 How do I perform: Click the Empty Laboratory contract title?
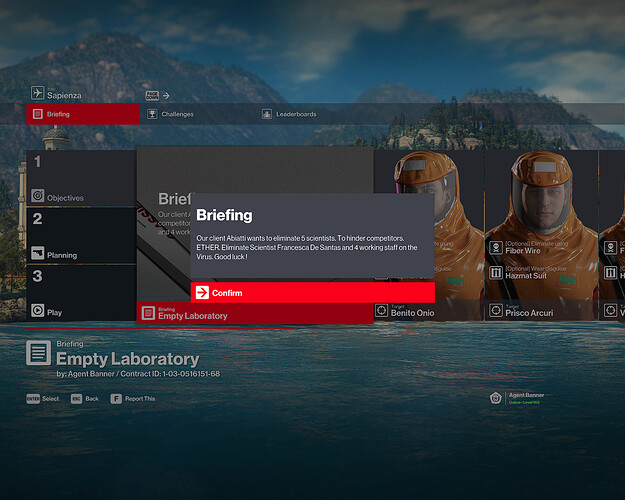tap(128, 359)
